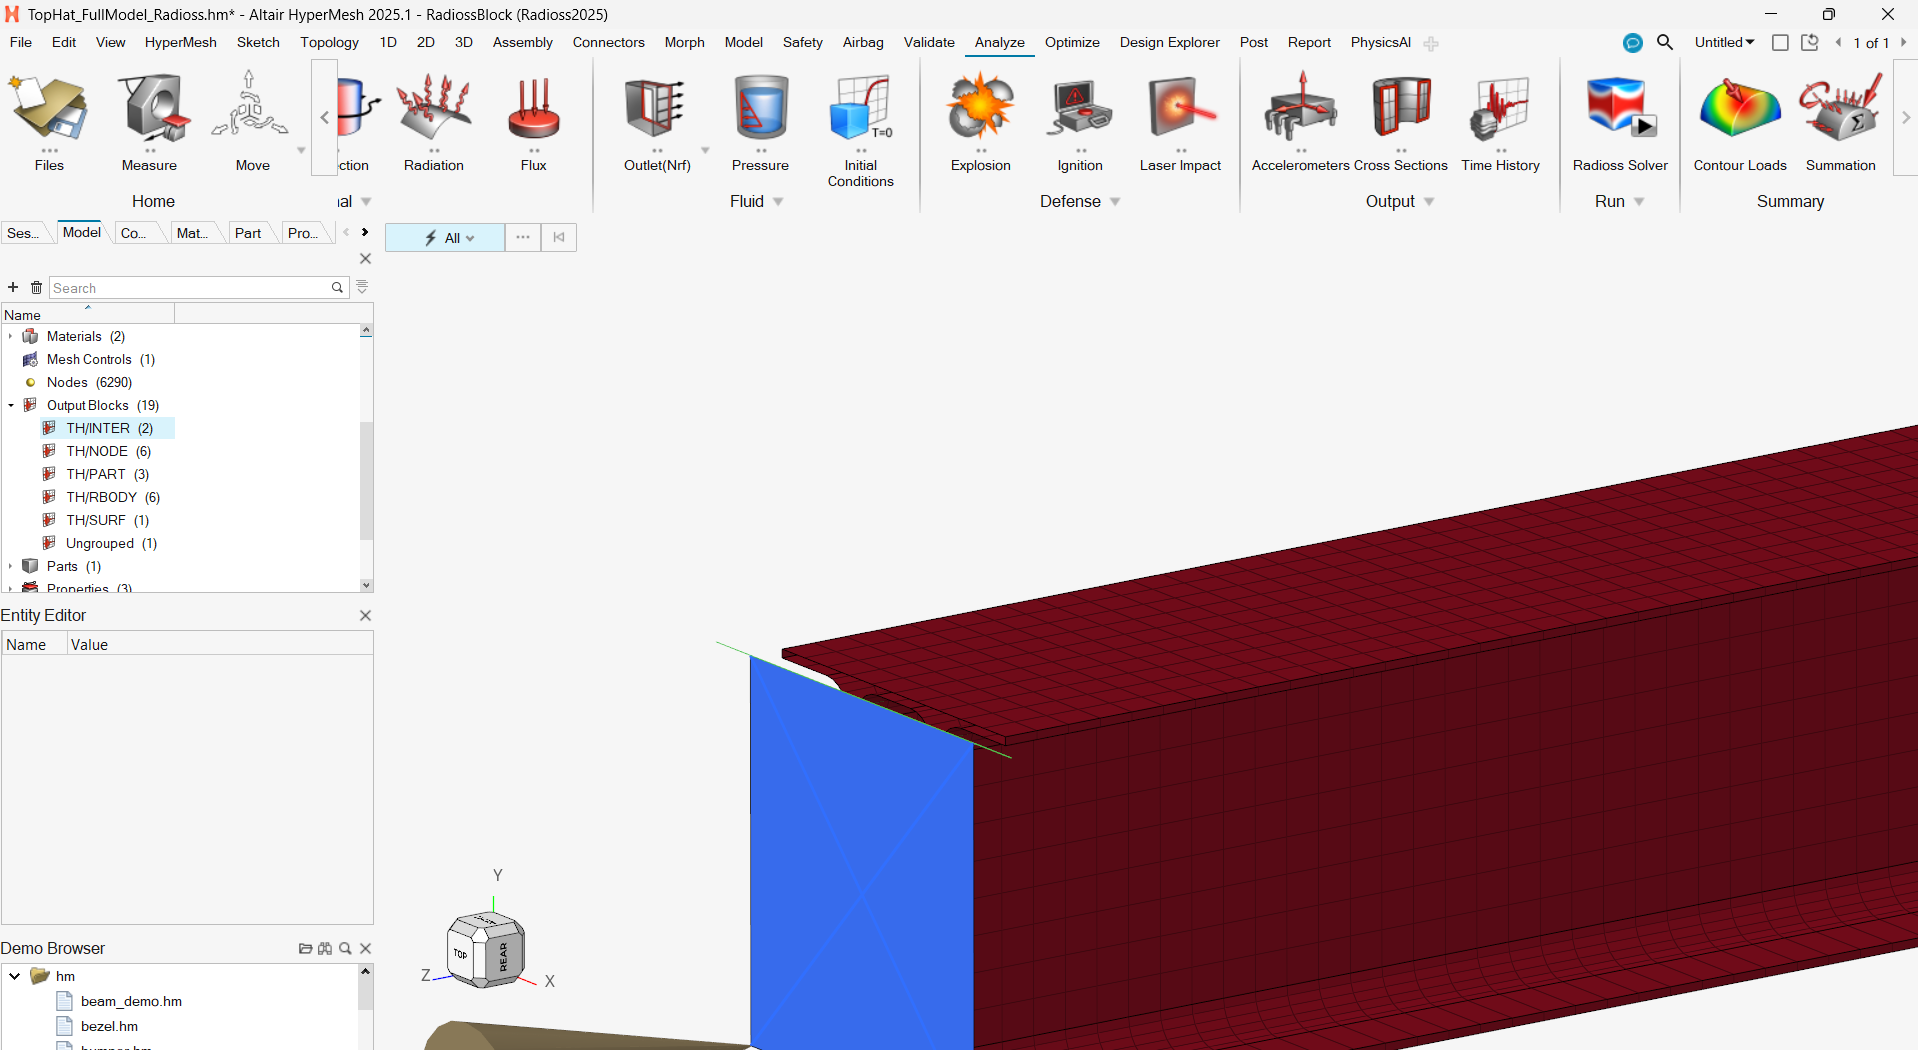Expand the Parts tree node
Screen dimensions: 1918x1050
[x=10, y=566]
